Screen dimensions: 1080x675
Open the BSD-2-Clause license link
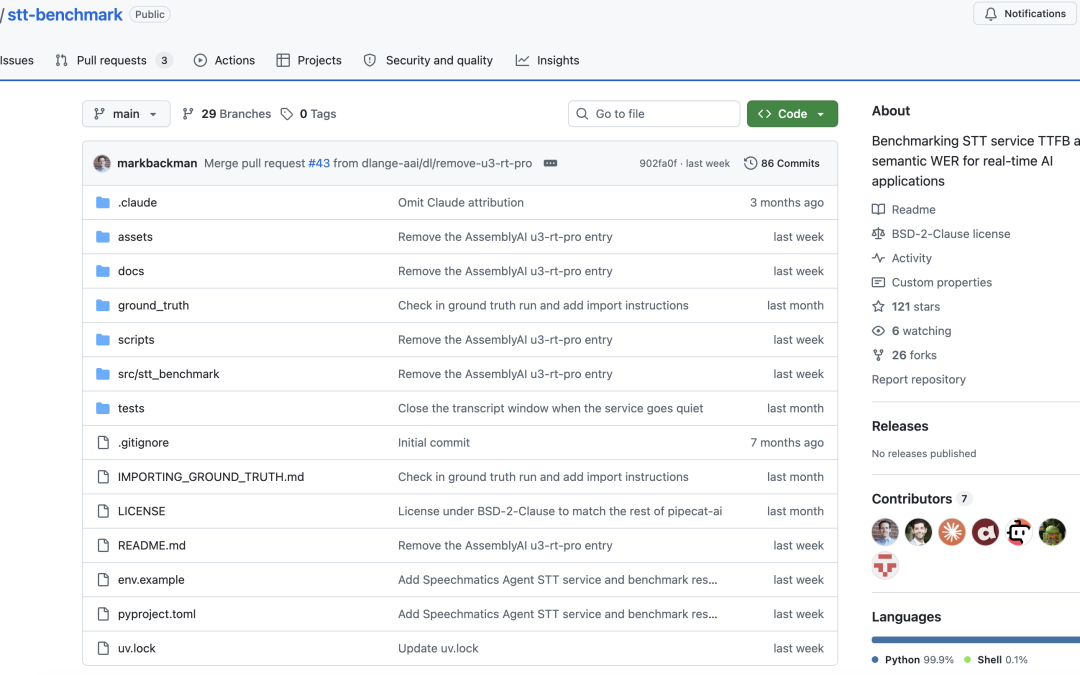pos(941,233)
